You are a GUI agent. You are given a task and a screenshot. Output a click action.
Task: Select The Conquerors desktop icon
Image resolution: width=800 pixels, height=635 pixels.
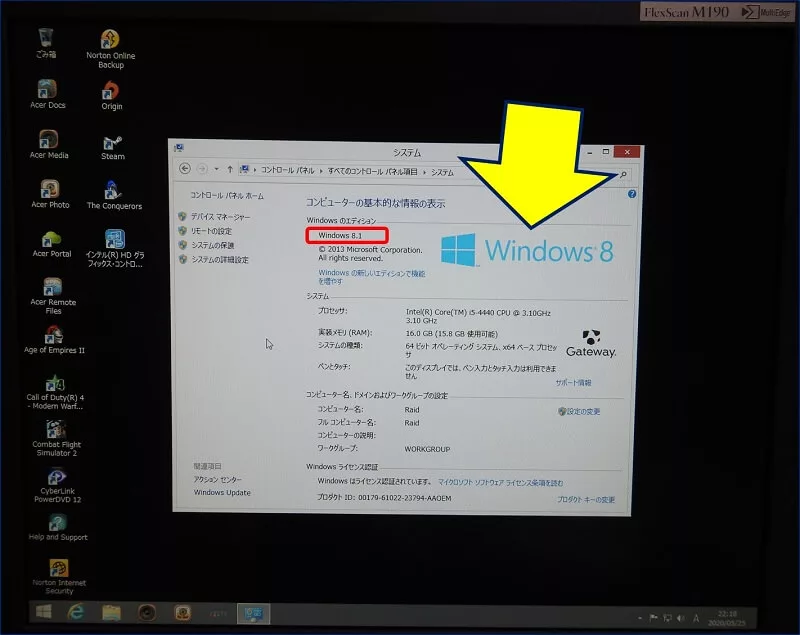pos(114,195)
